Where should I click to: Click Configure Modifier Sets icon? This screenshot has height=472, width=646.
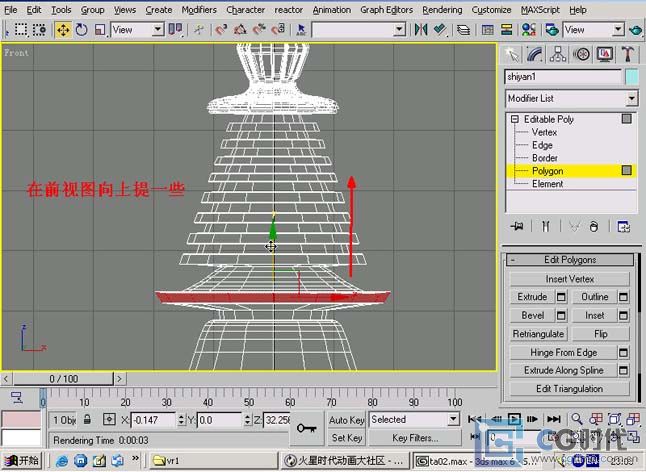click(623, 226)
